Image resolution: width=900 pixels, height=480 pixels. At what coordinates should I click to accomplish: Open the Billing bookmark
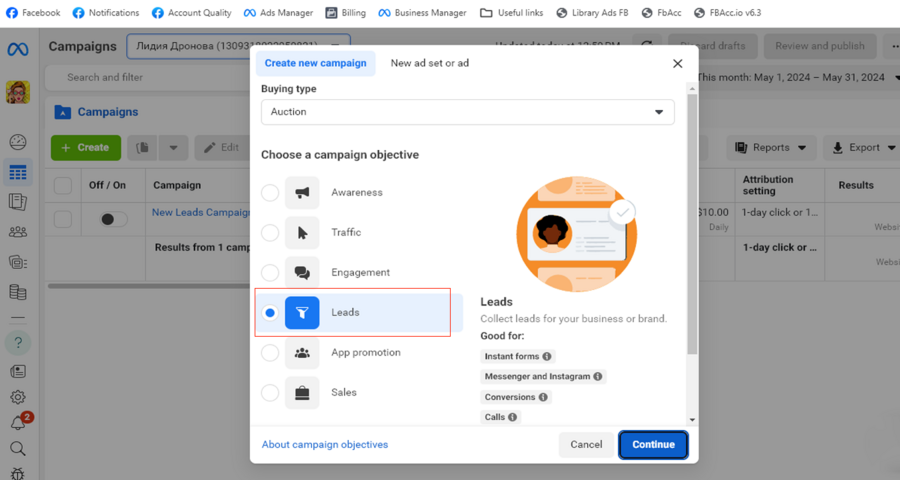346,13
